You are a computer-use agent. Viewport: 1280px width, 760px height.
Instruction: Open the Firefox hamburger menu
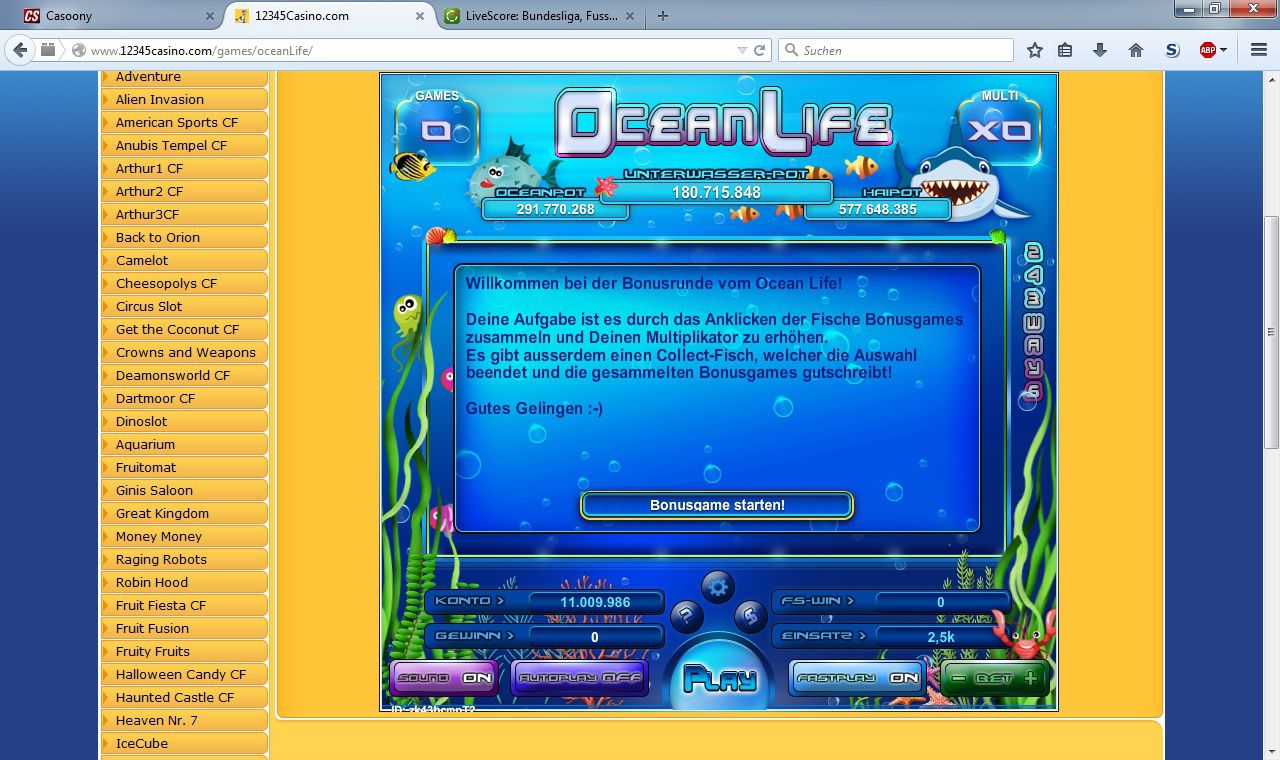click(1259, 50)
